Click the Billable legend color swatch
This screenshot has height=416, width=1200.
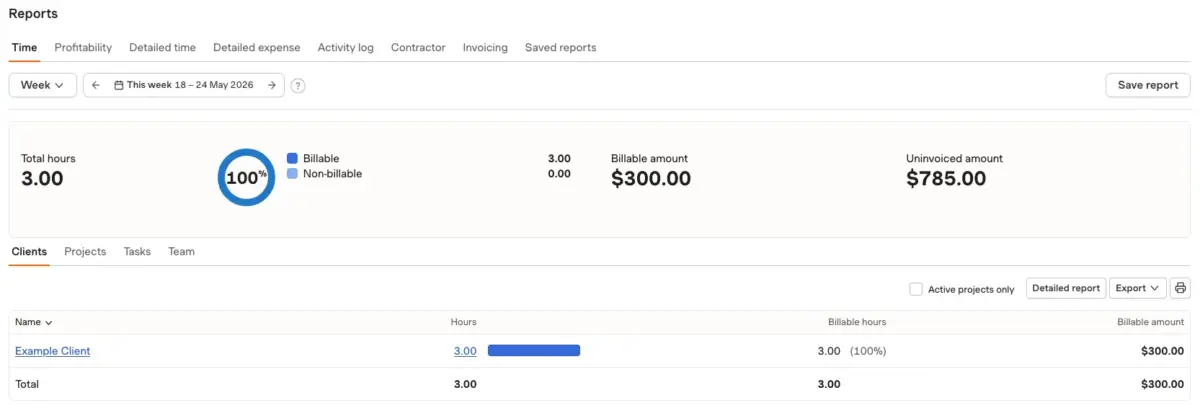292,158
